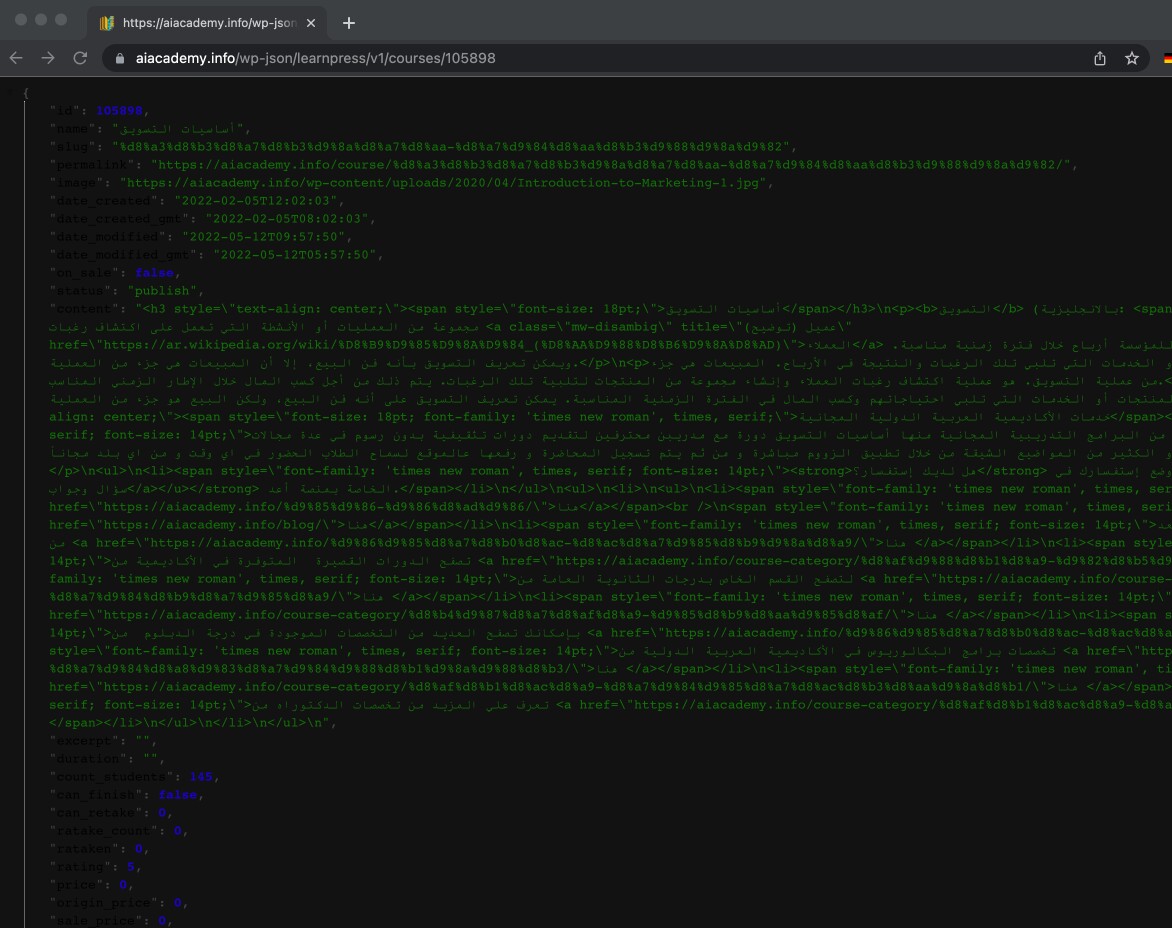Close the aiacademy.info tab
1172x928 pixels.
[311, 21]
